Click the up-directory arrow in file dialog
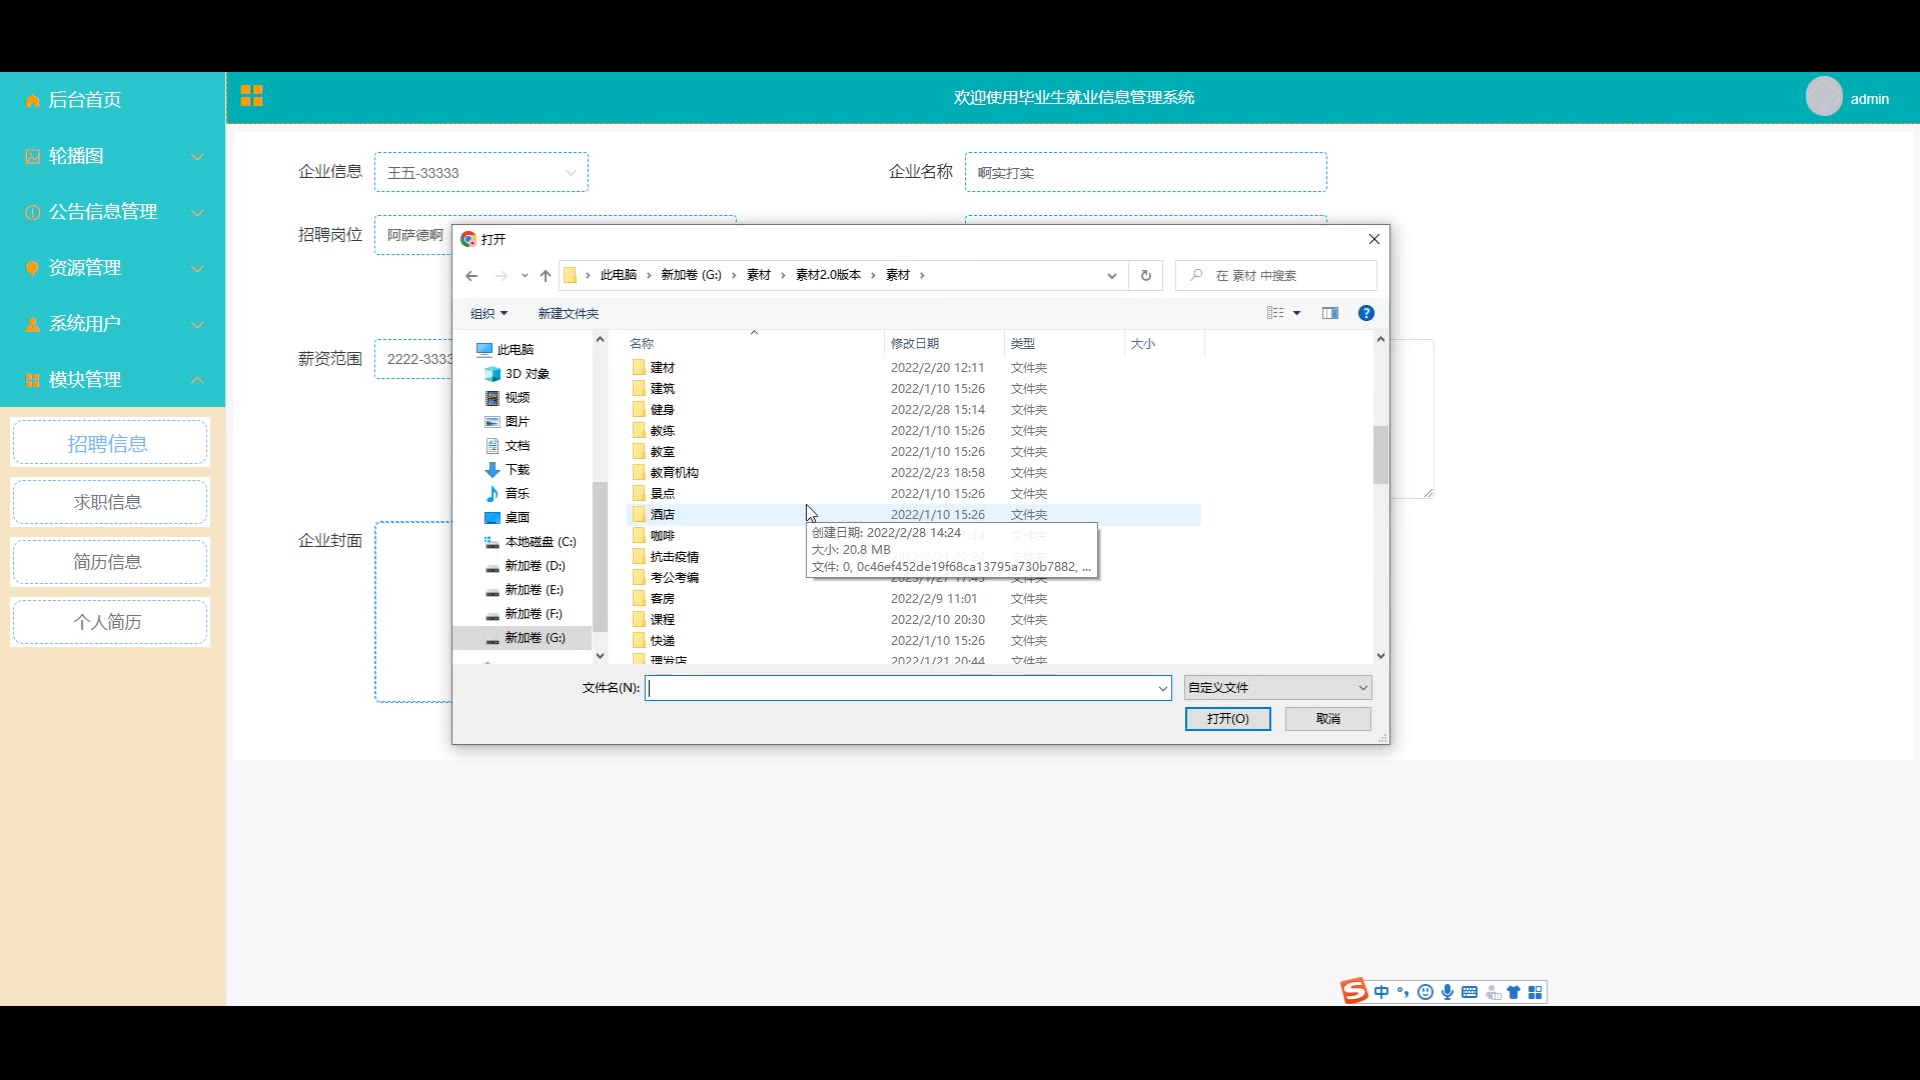Image resolution: width=1920 pixels, height=1080 pixels. [545, 276]
